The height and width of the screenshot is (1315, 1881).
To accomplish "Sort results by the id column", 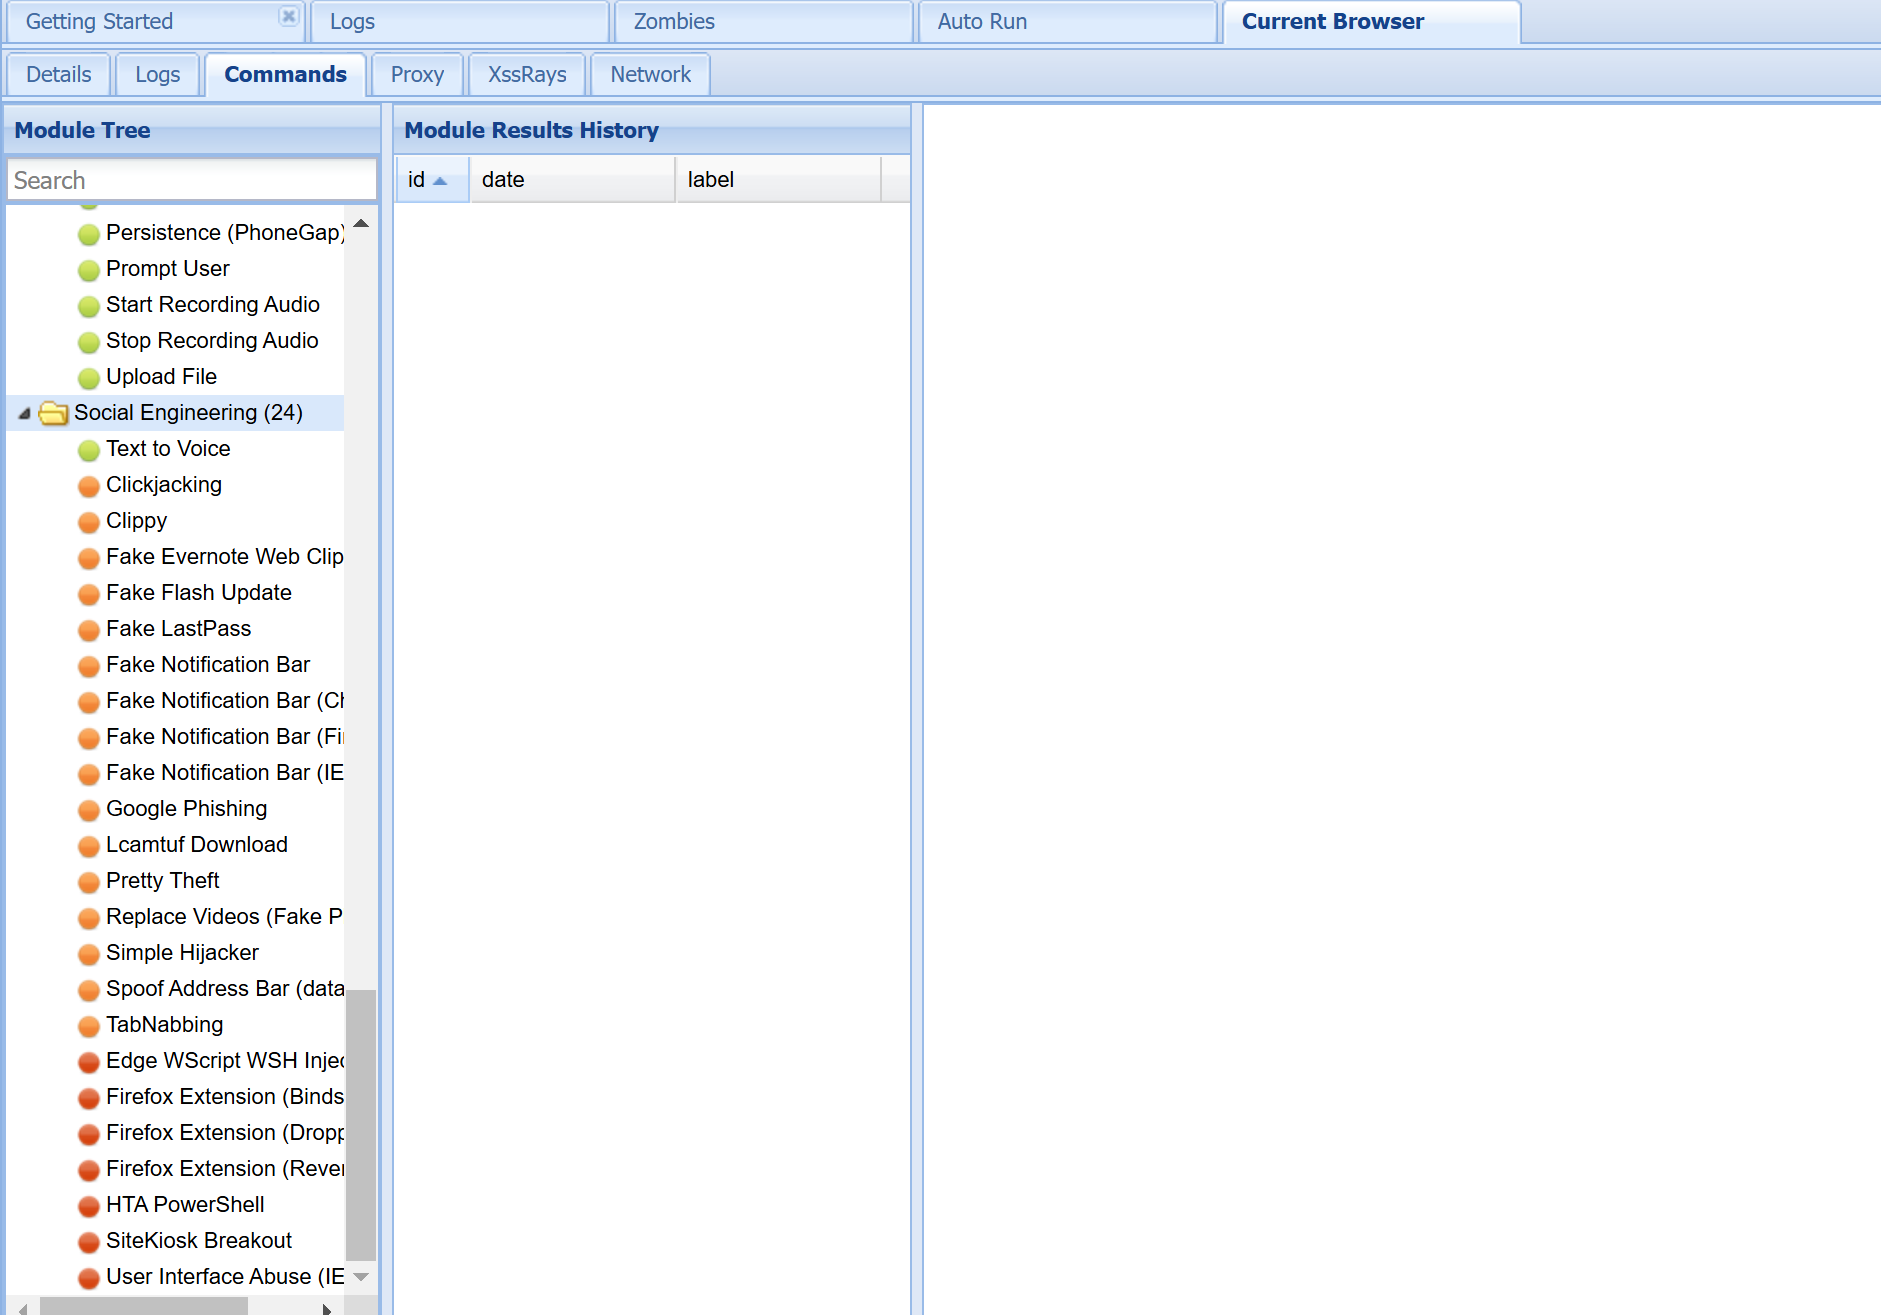I will click(x=431, y=180).
